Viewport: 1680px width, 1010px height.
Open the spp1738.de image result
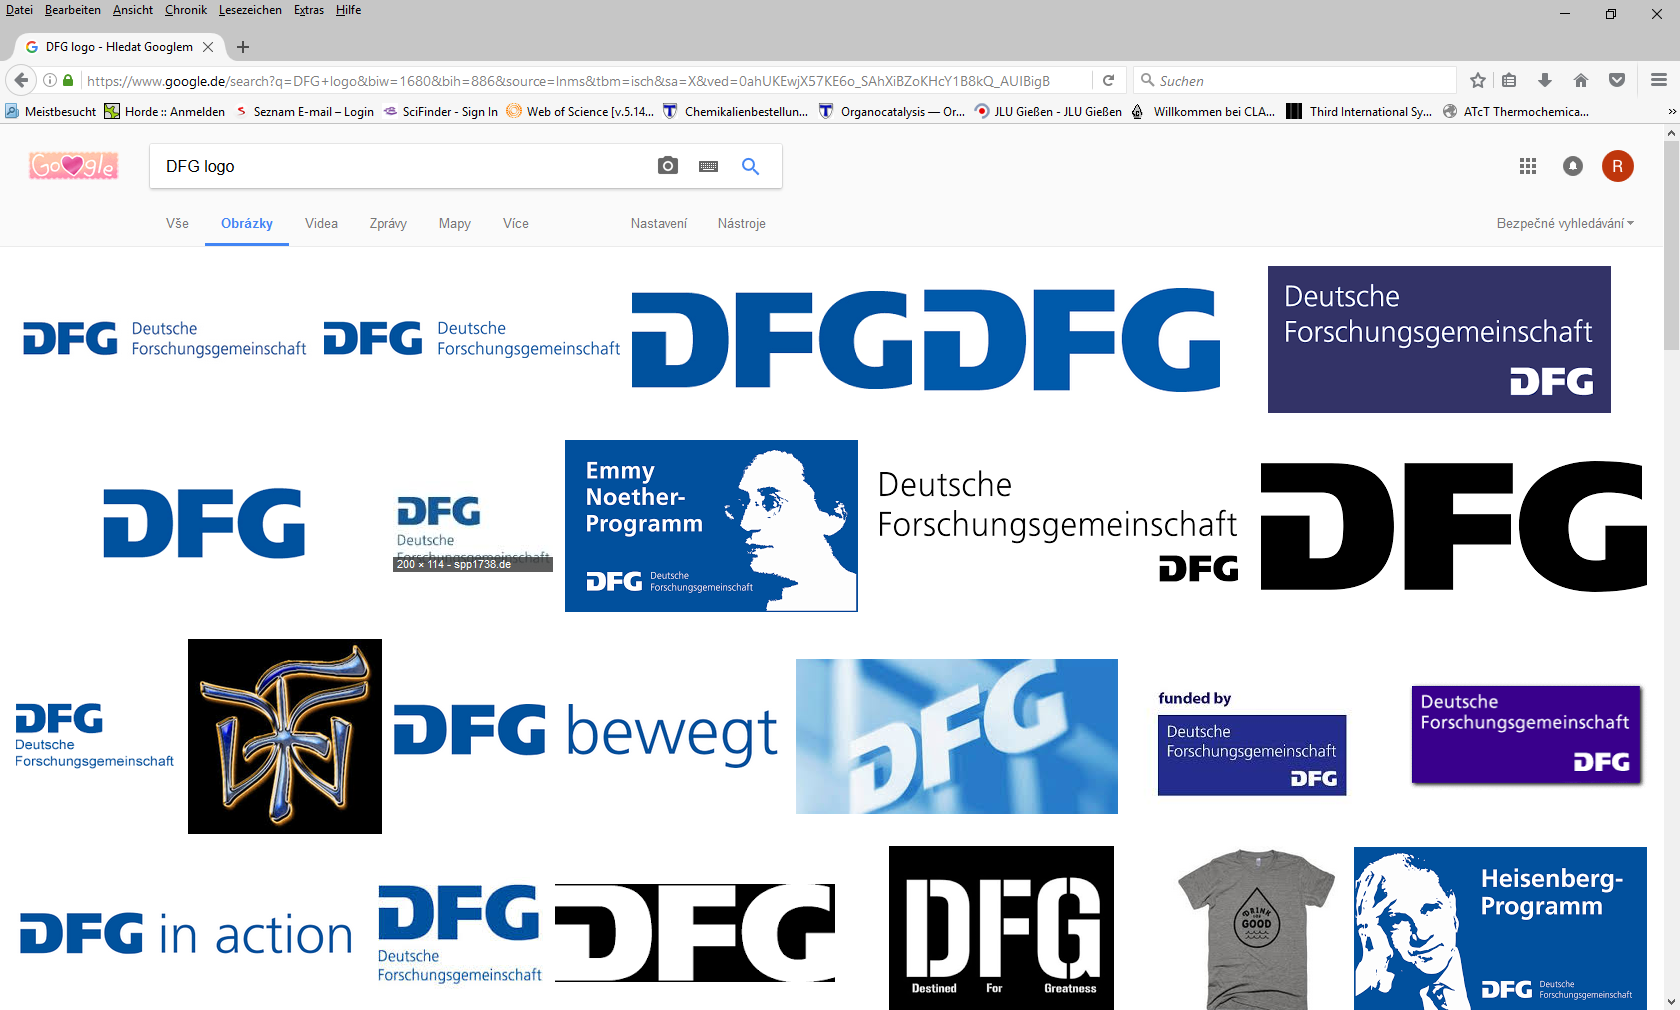(472, 530)
